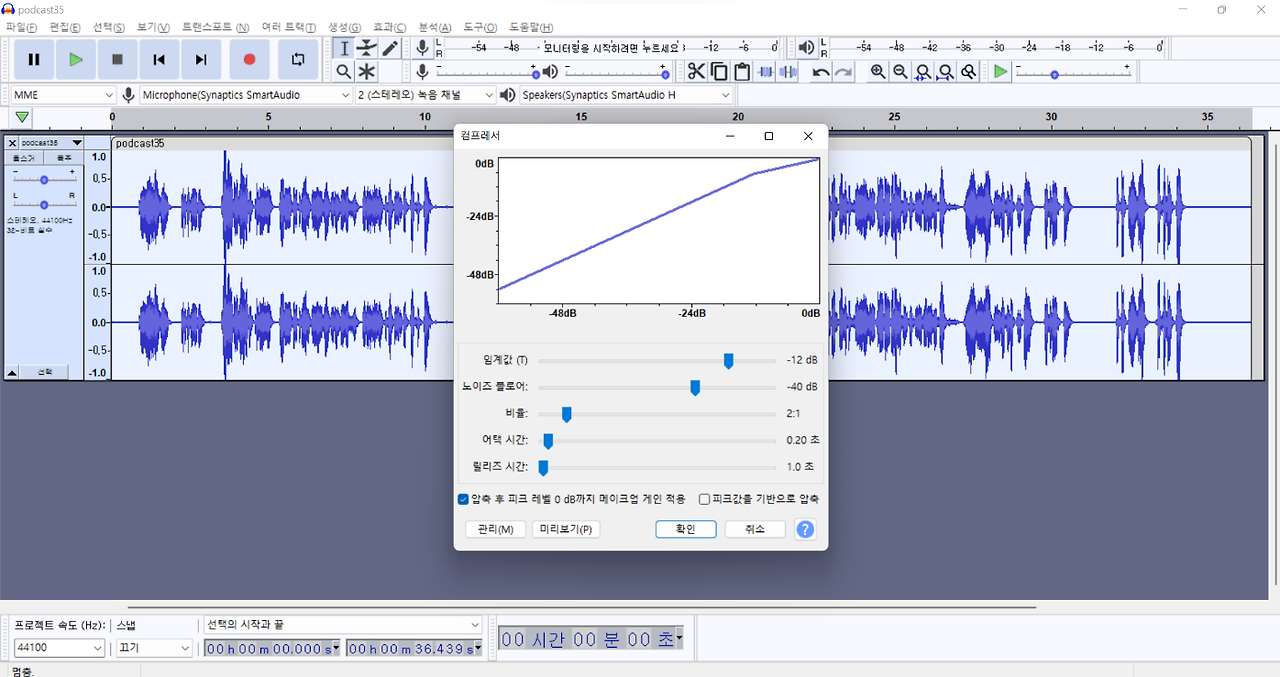The width and height of the screenshot is (1280, 677).
Task: Open the 도움말 (Help) menu
Action: [x=530, y=27]
